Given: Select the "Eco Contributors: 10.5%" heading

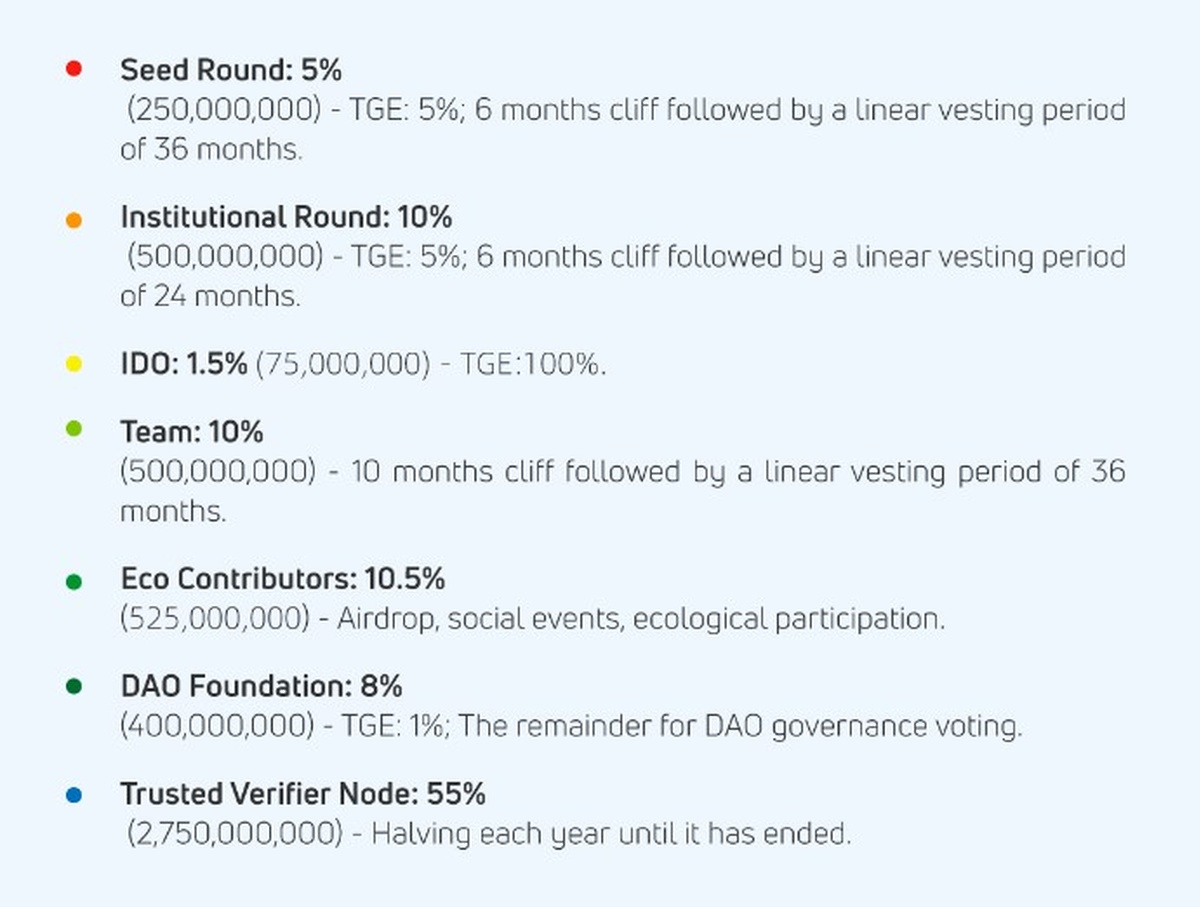Looking at the screenshot, I should tap(282, 579).
